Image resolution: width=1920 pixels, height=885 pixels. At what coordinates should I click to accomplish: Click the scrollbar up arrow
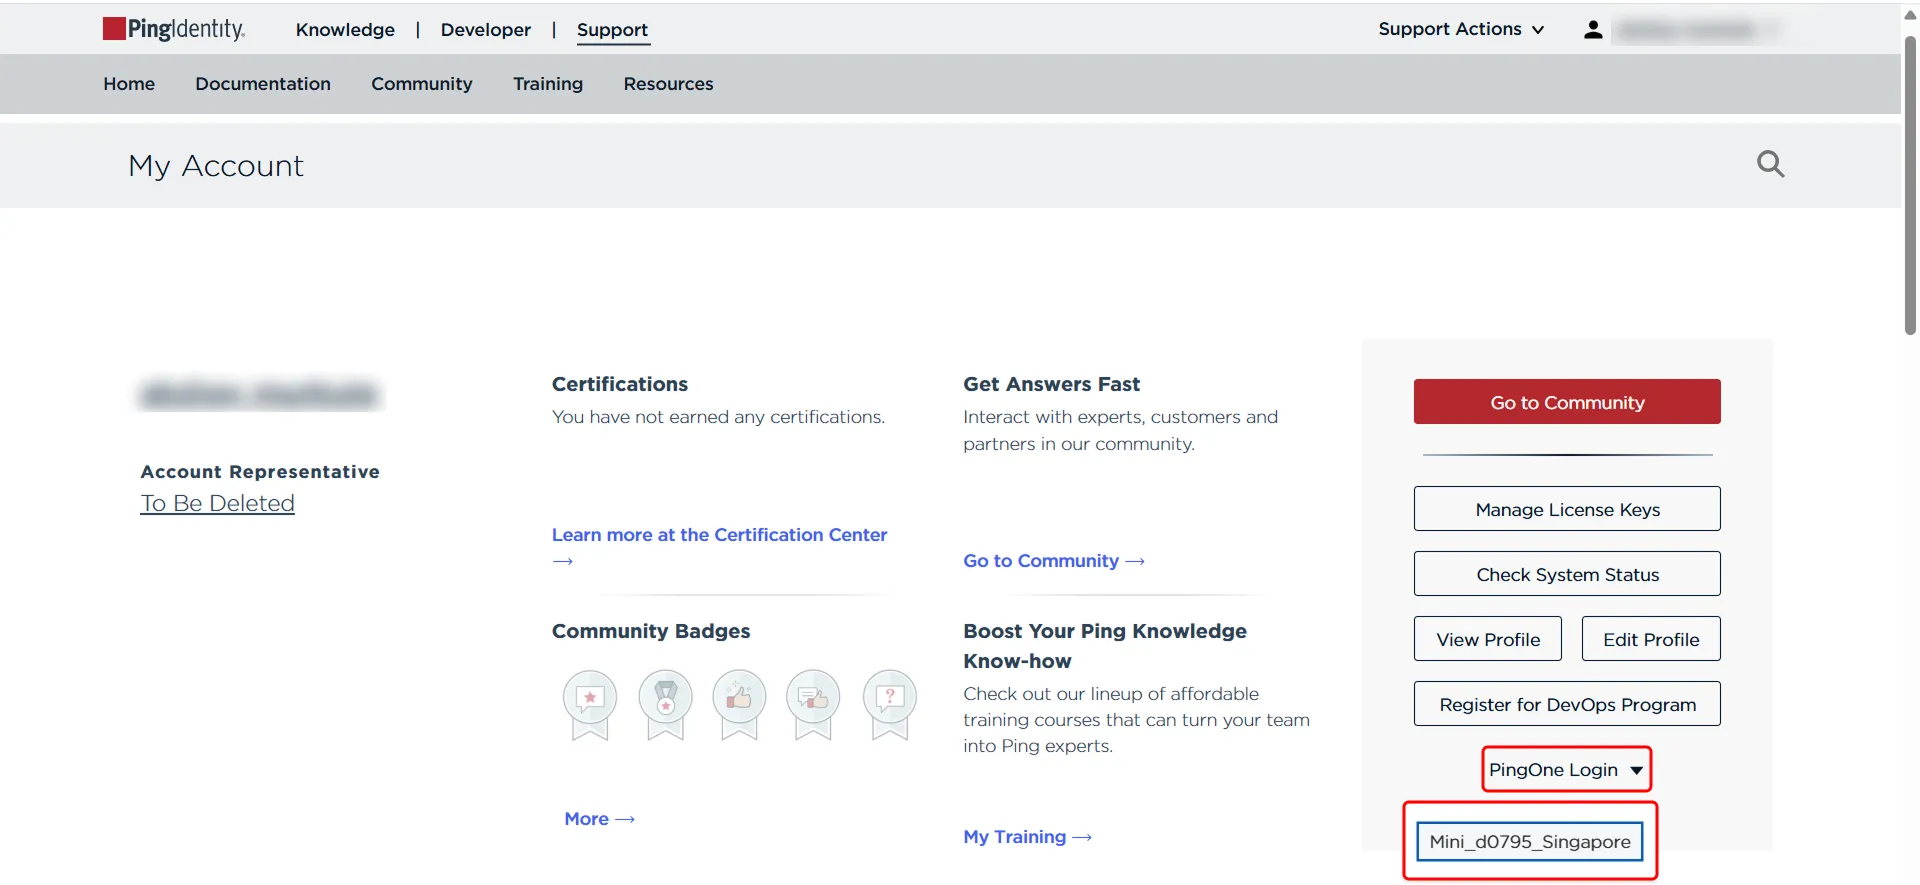pos(1910,14)
